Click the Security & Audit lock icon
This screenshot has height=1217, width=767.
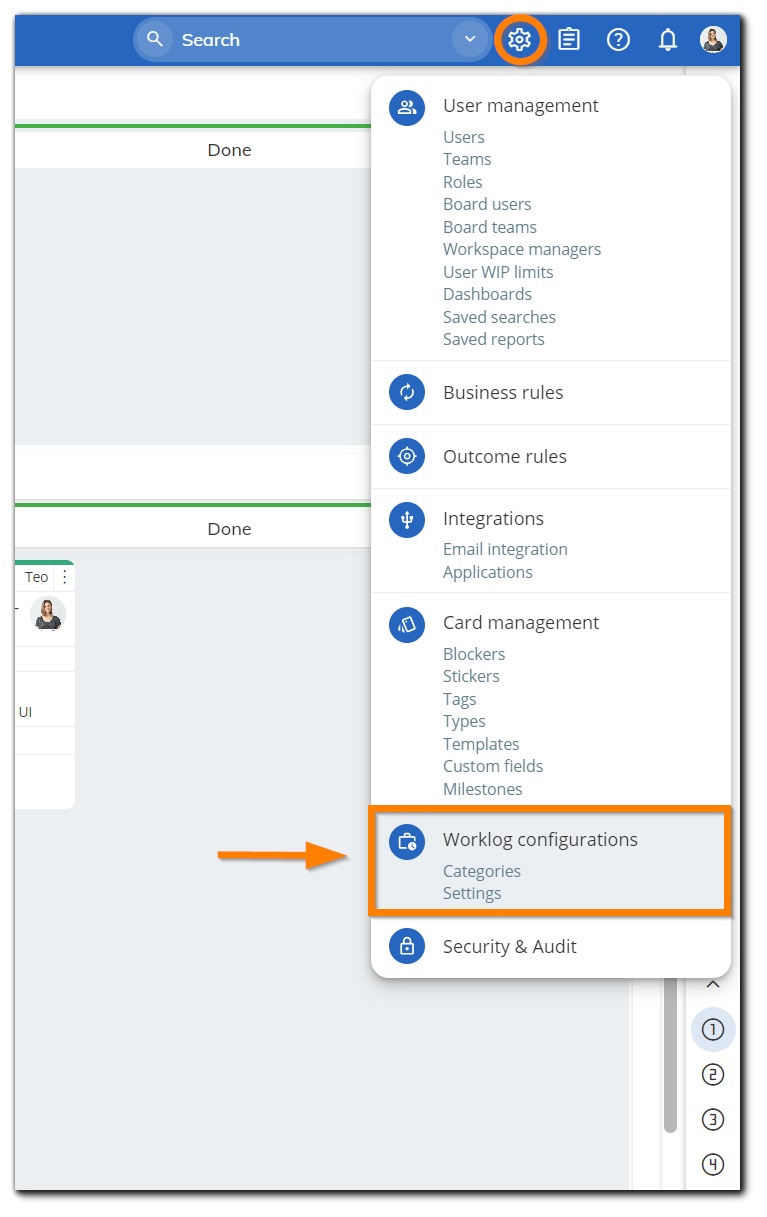[x=406, y=947]
